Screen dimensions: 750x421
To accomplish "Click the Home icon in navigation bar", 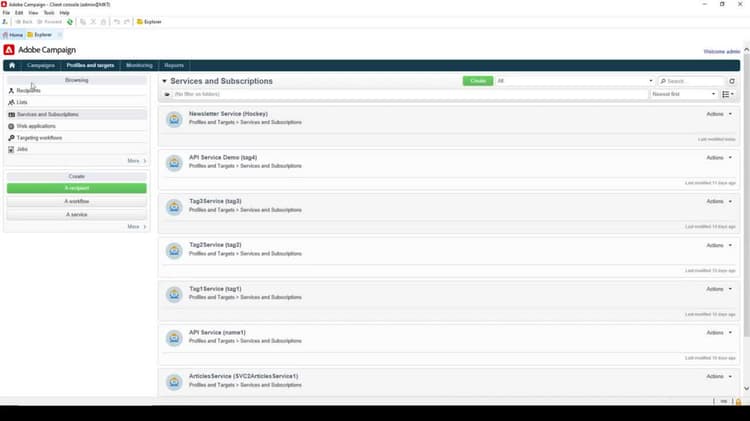I will point(12,65).
